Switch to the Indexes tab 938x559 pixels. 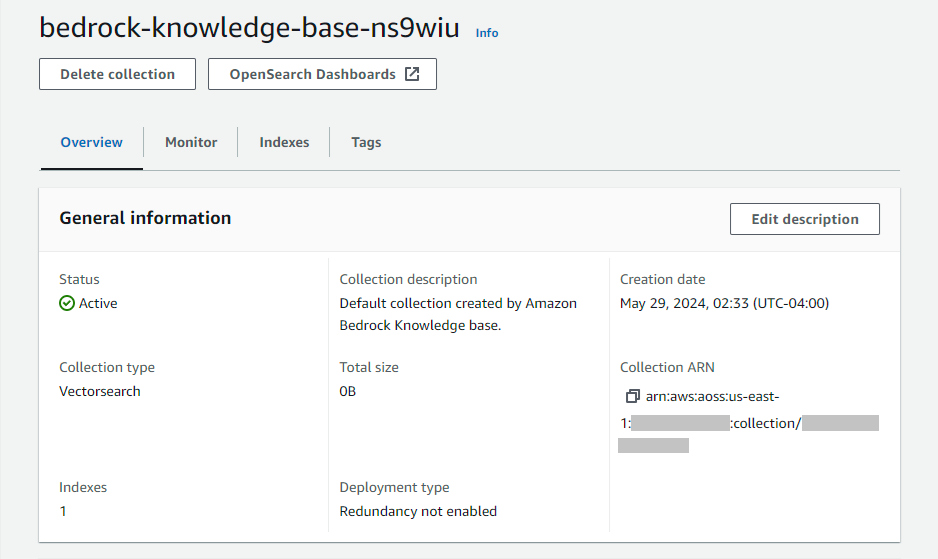pos(284,142)
